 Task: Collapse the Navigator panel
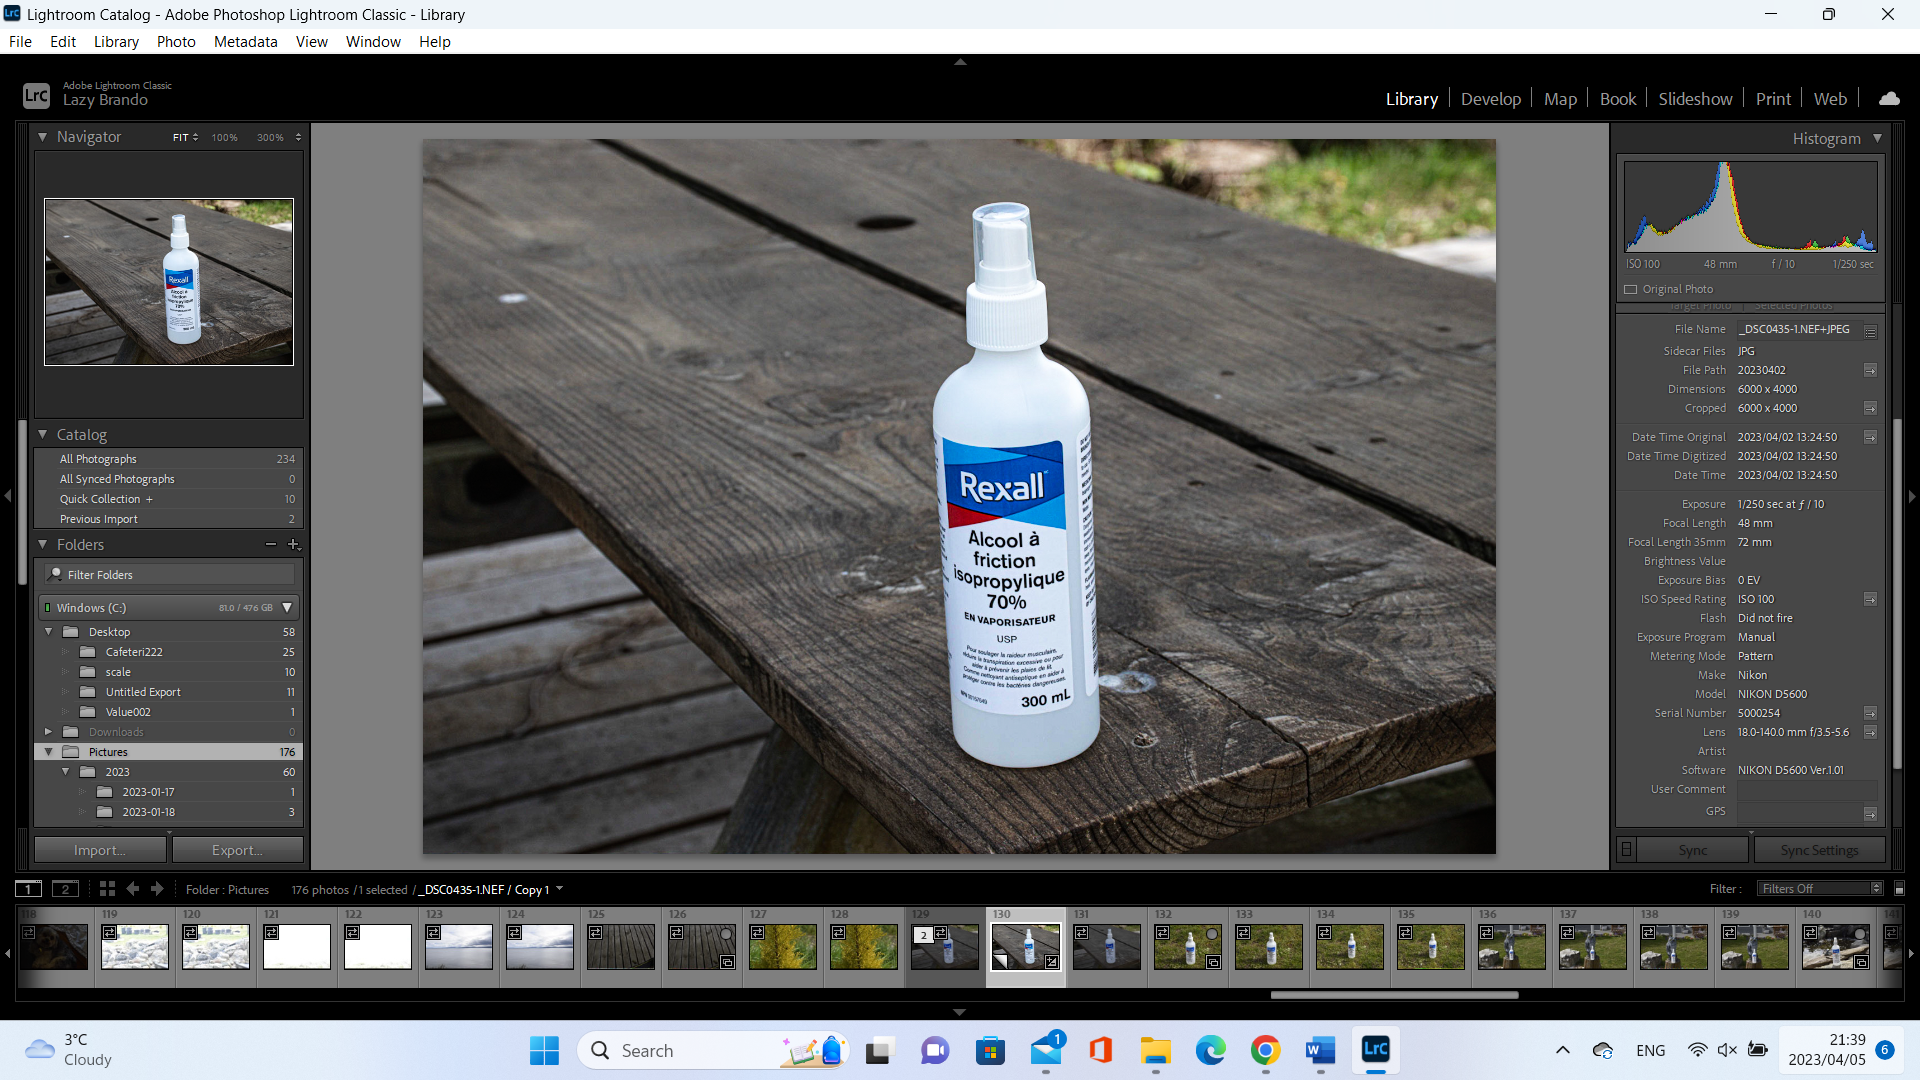[x=43, y=137]
